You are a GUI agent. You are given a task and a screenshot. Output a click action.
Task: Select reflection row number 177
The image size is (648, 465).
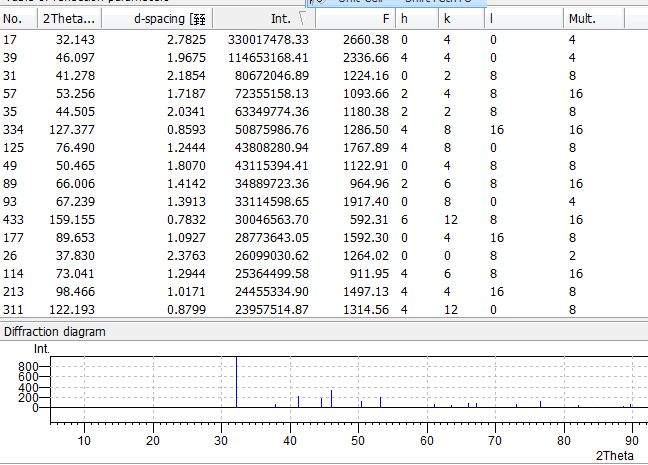[324, 238]
